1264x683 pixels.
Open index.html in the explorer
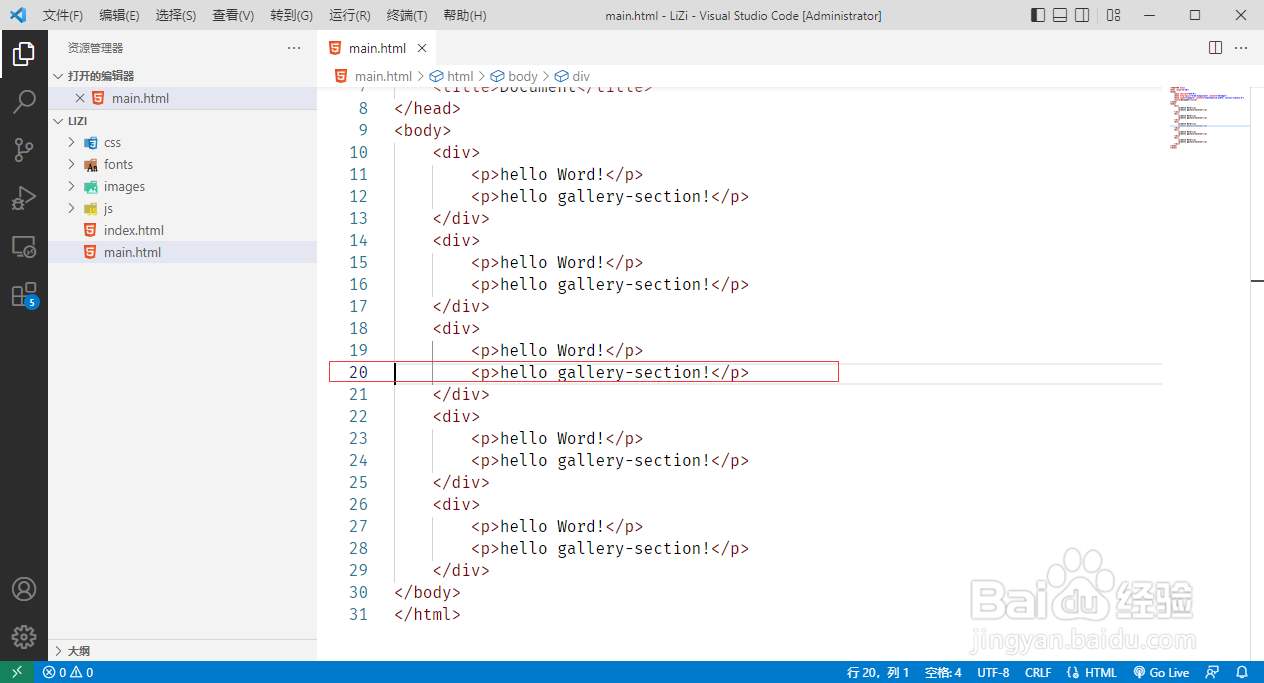pyautogui.click(x=133, y=230)
